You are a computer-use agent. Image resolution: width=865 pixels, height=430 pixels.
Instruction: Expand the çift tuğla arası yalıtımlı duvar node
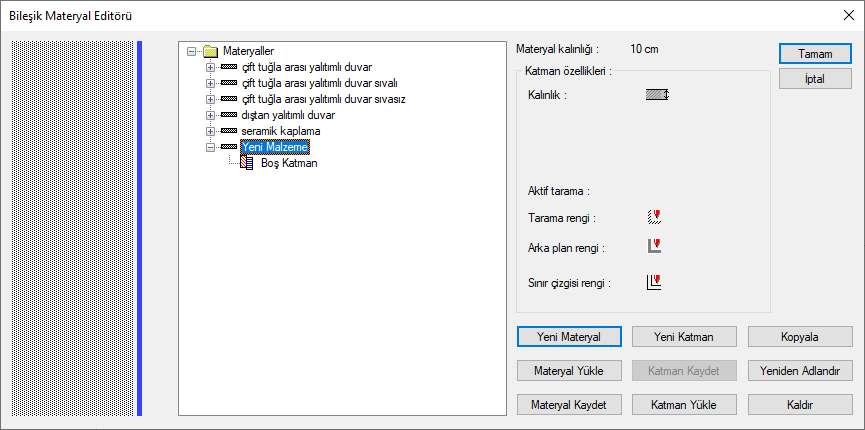[210, 68]
